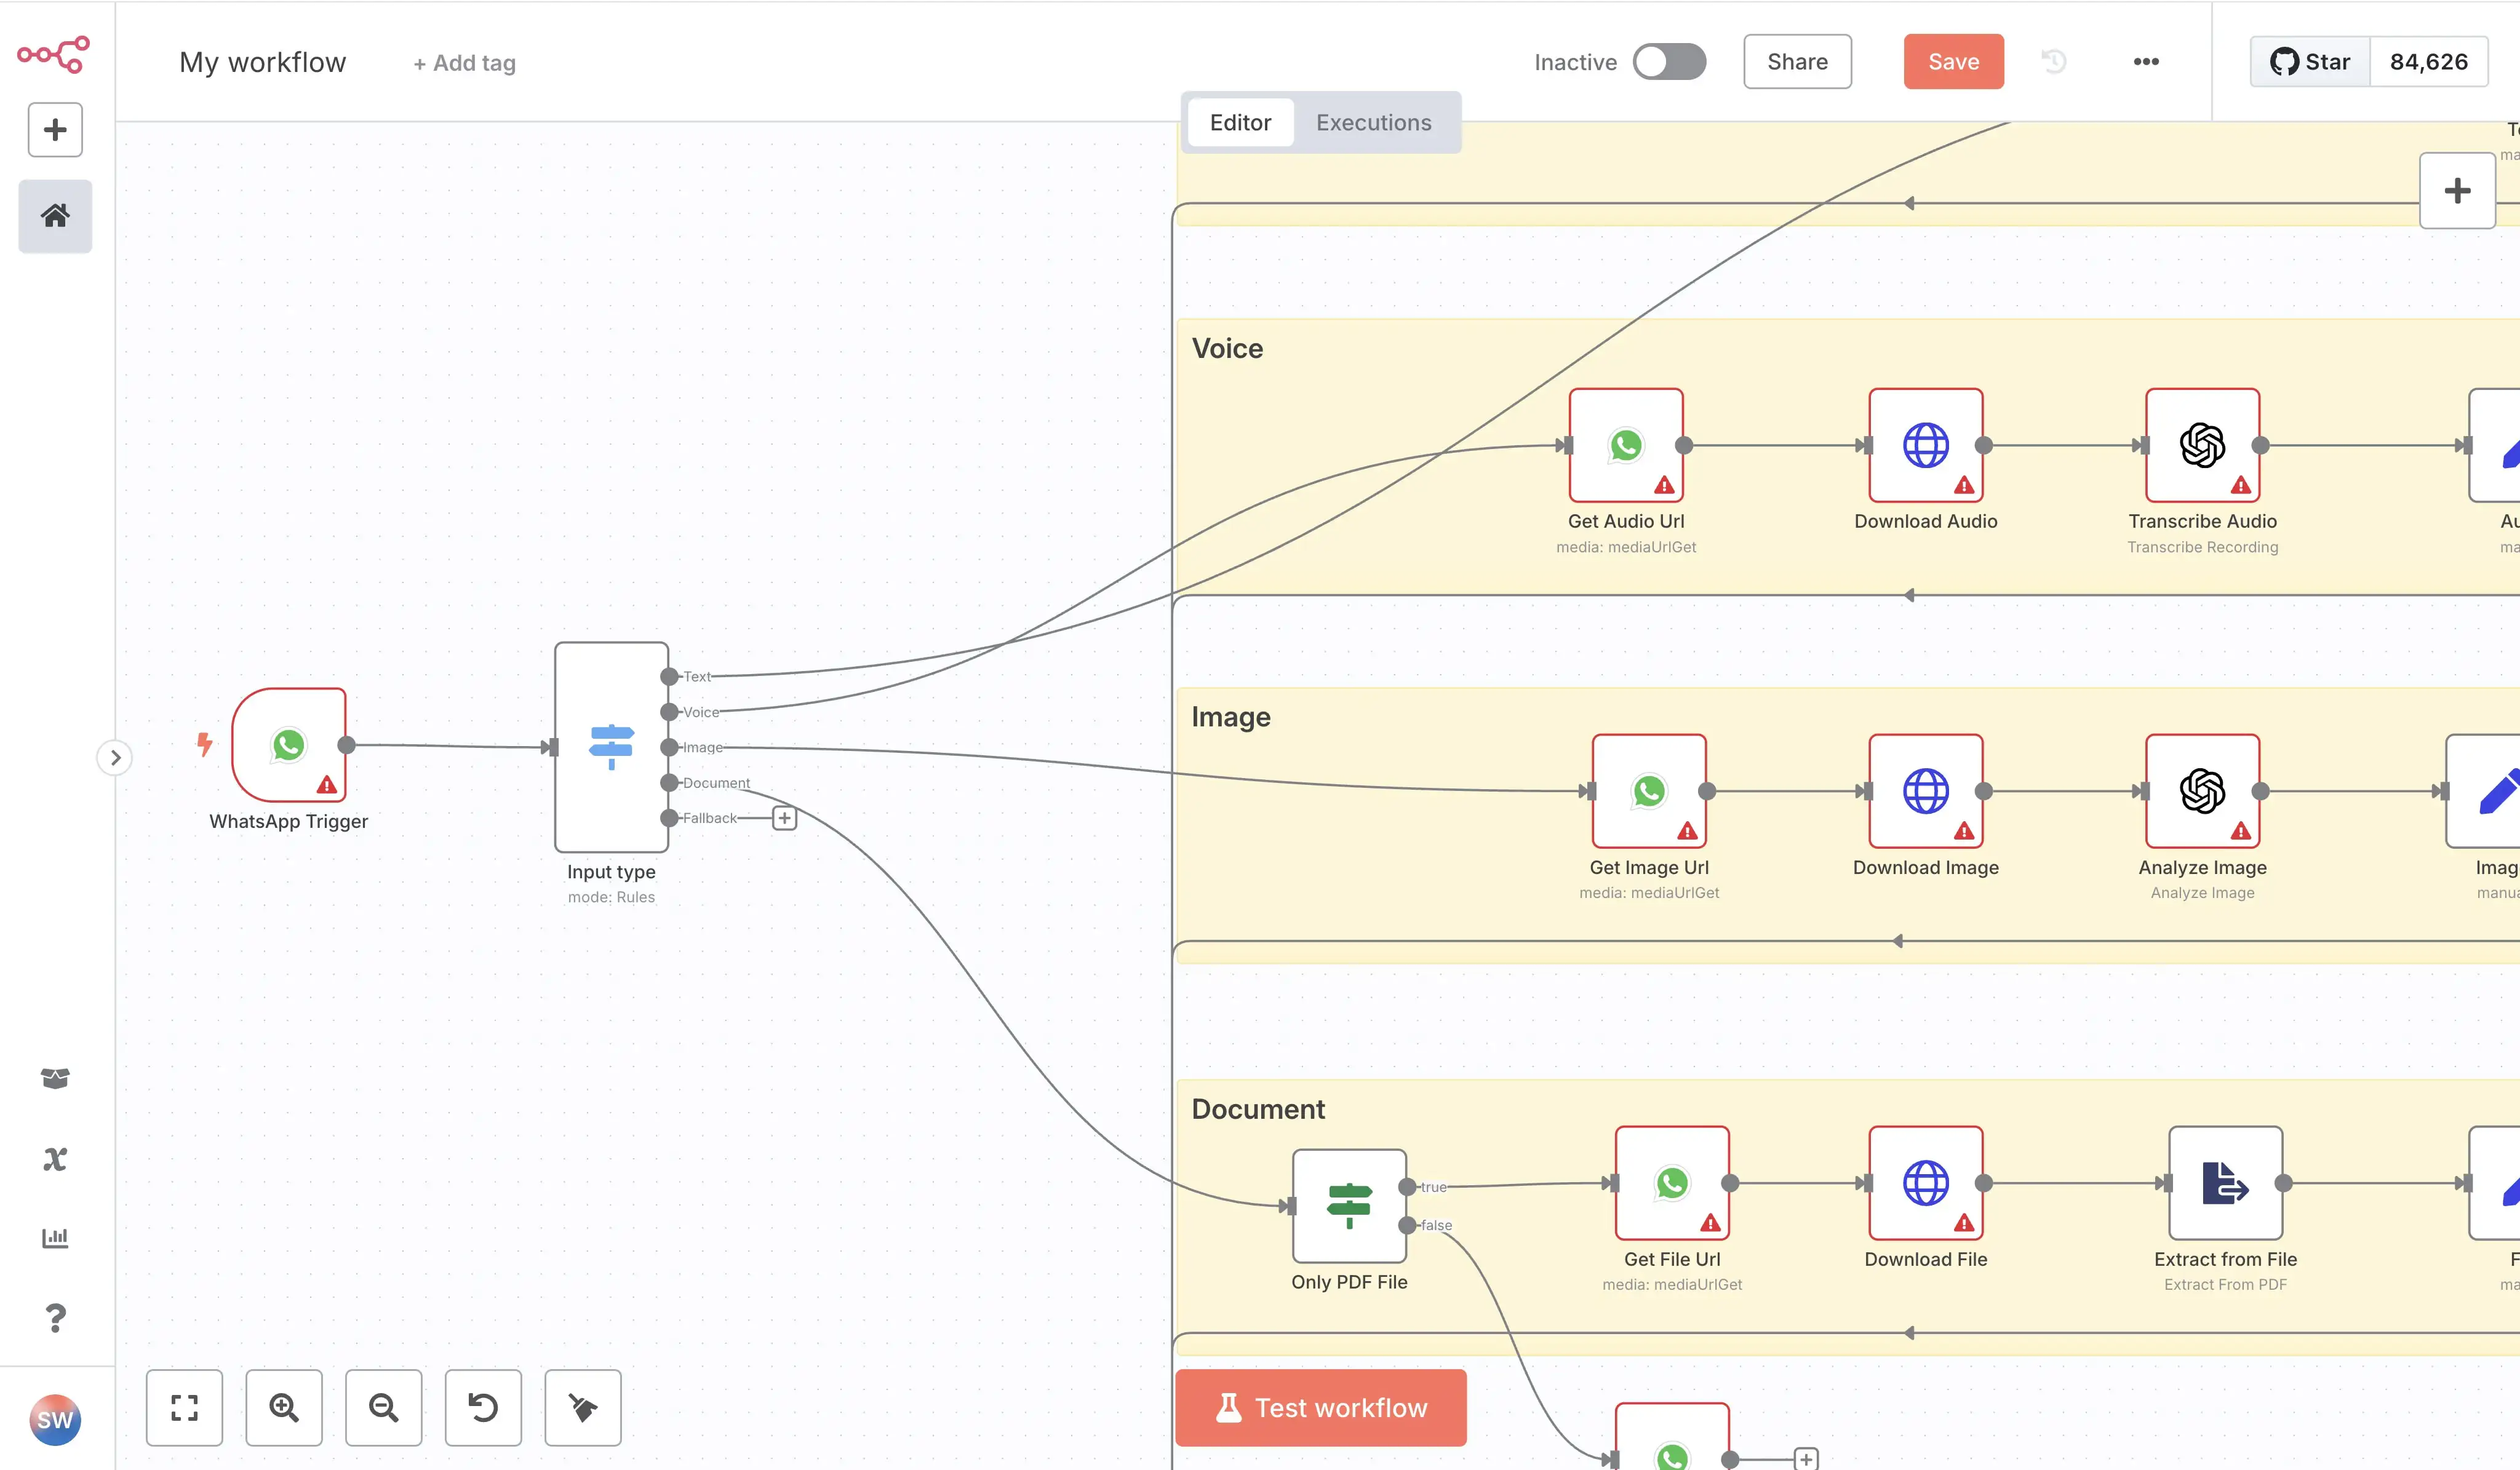This screenshot has width=2520, height=1470.
Task: Activate the workflow with the Inactive toggle
Action: (1669, 61)
